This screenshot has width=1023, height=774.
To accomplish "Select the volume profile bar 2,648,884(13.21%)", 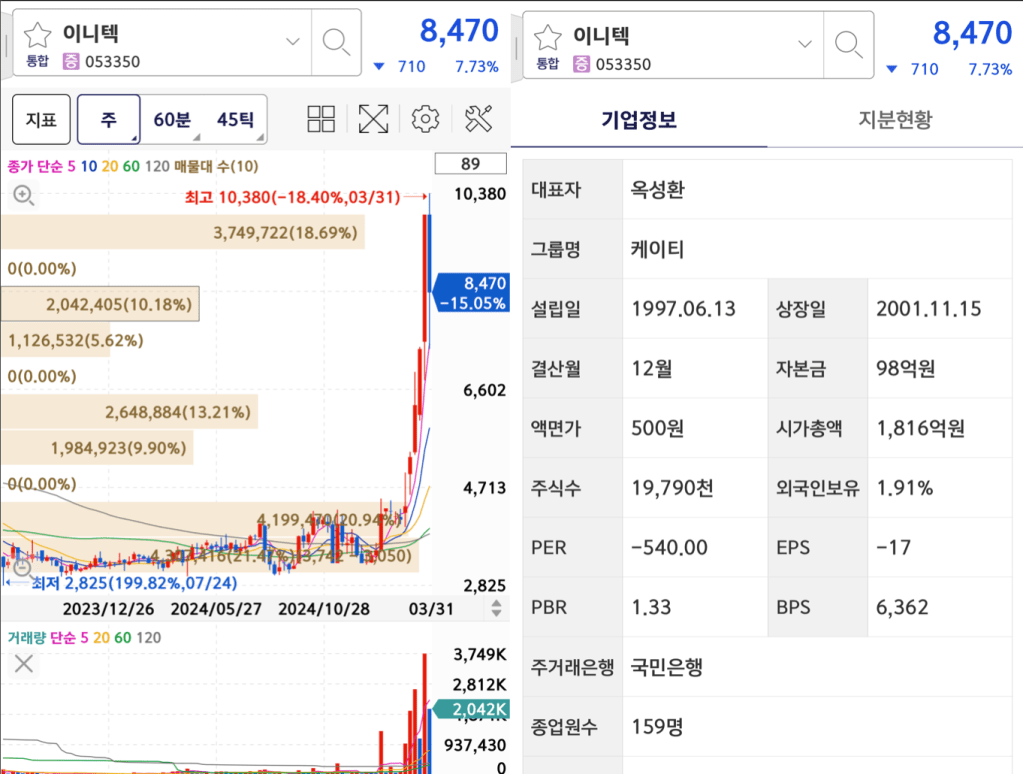I will pos(129,412).
